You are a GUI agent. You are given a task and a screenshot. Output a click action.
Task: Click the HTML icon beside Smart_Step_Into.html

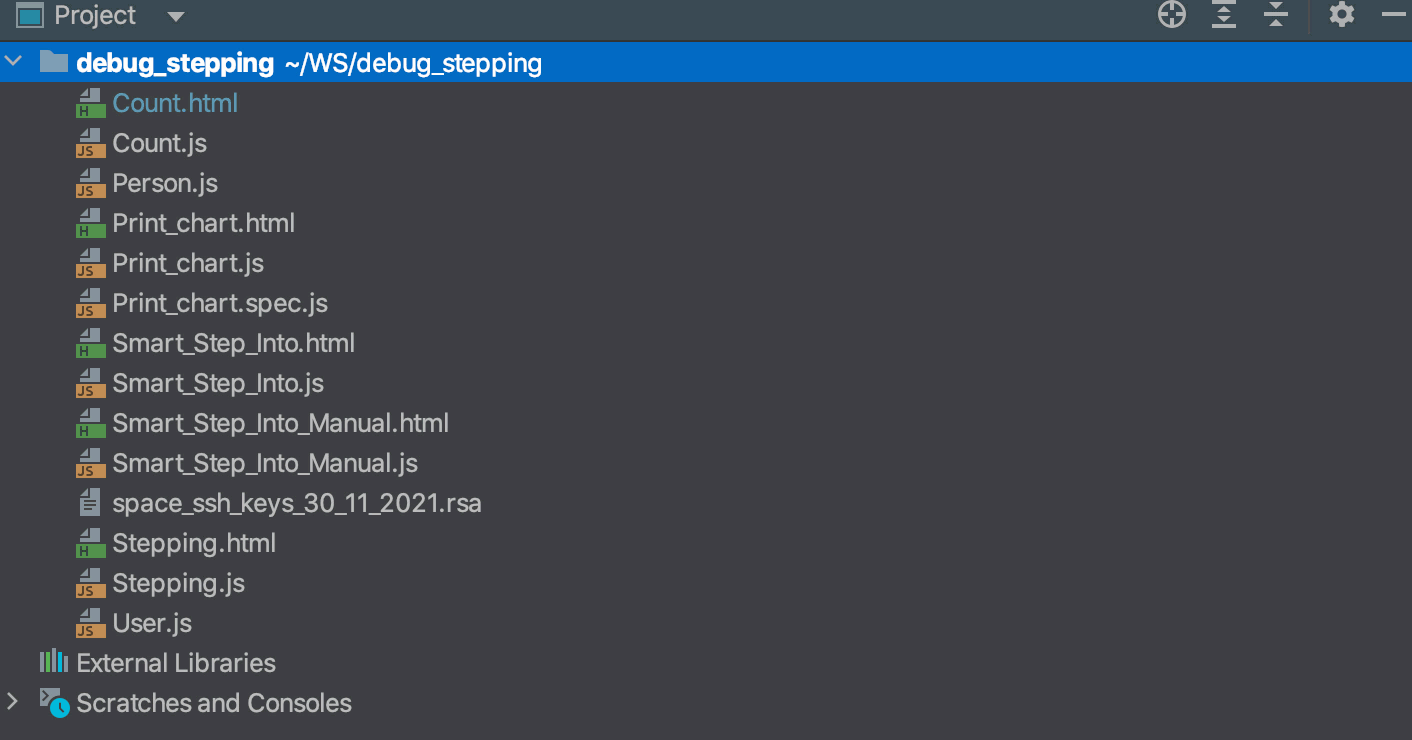pos(89,343)
